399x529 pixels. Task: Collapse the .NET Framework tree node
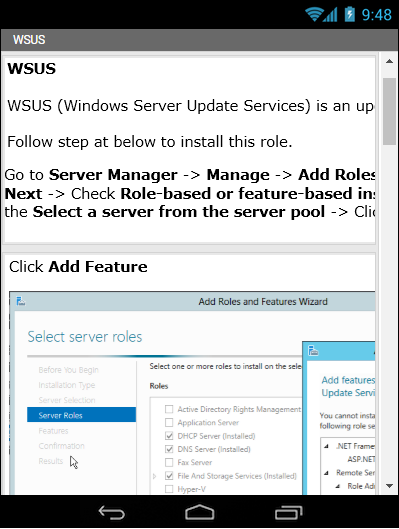[x=326, y=446]
